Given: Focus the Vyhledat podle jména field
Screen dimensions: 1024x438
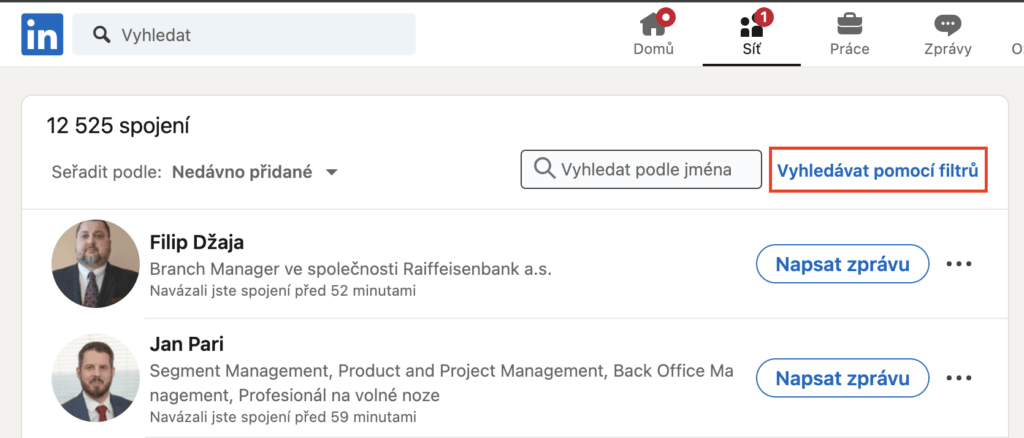Looking at the screenshot, I should pos(641,170).
